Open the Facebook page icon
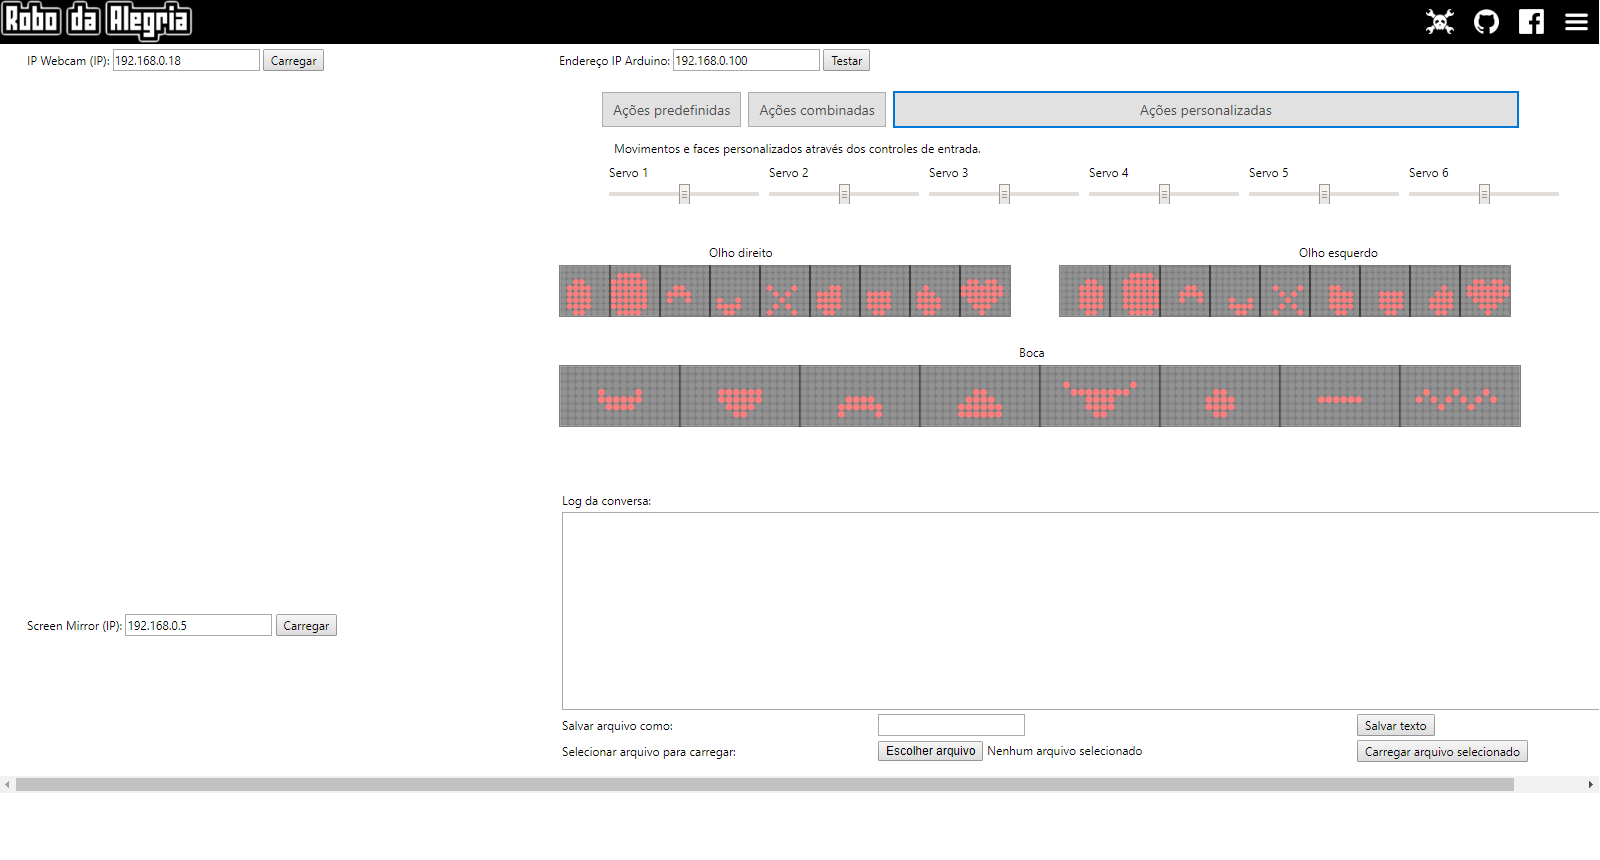Image resolution: width=1600 pixels, height=860 pixels. point(1531,21)
